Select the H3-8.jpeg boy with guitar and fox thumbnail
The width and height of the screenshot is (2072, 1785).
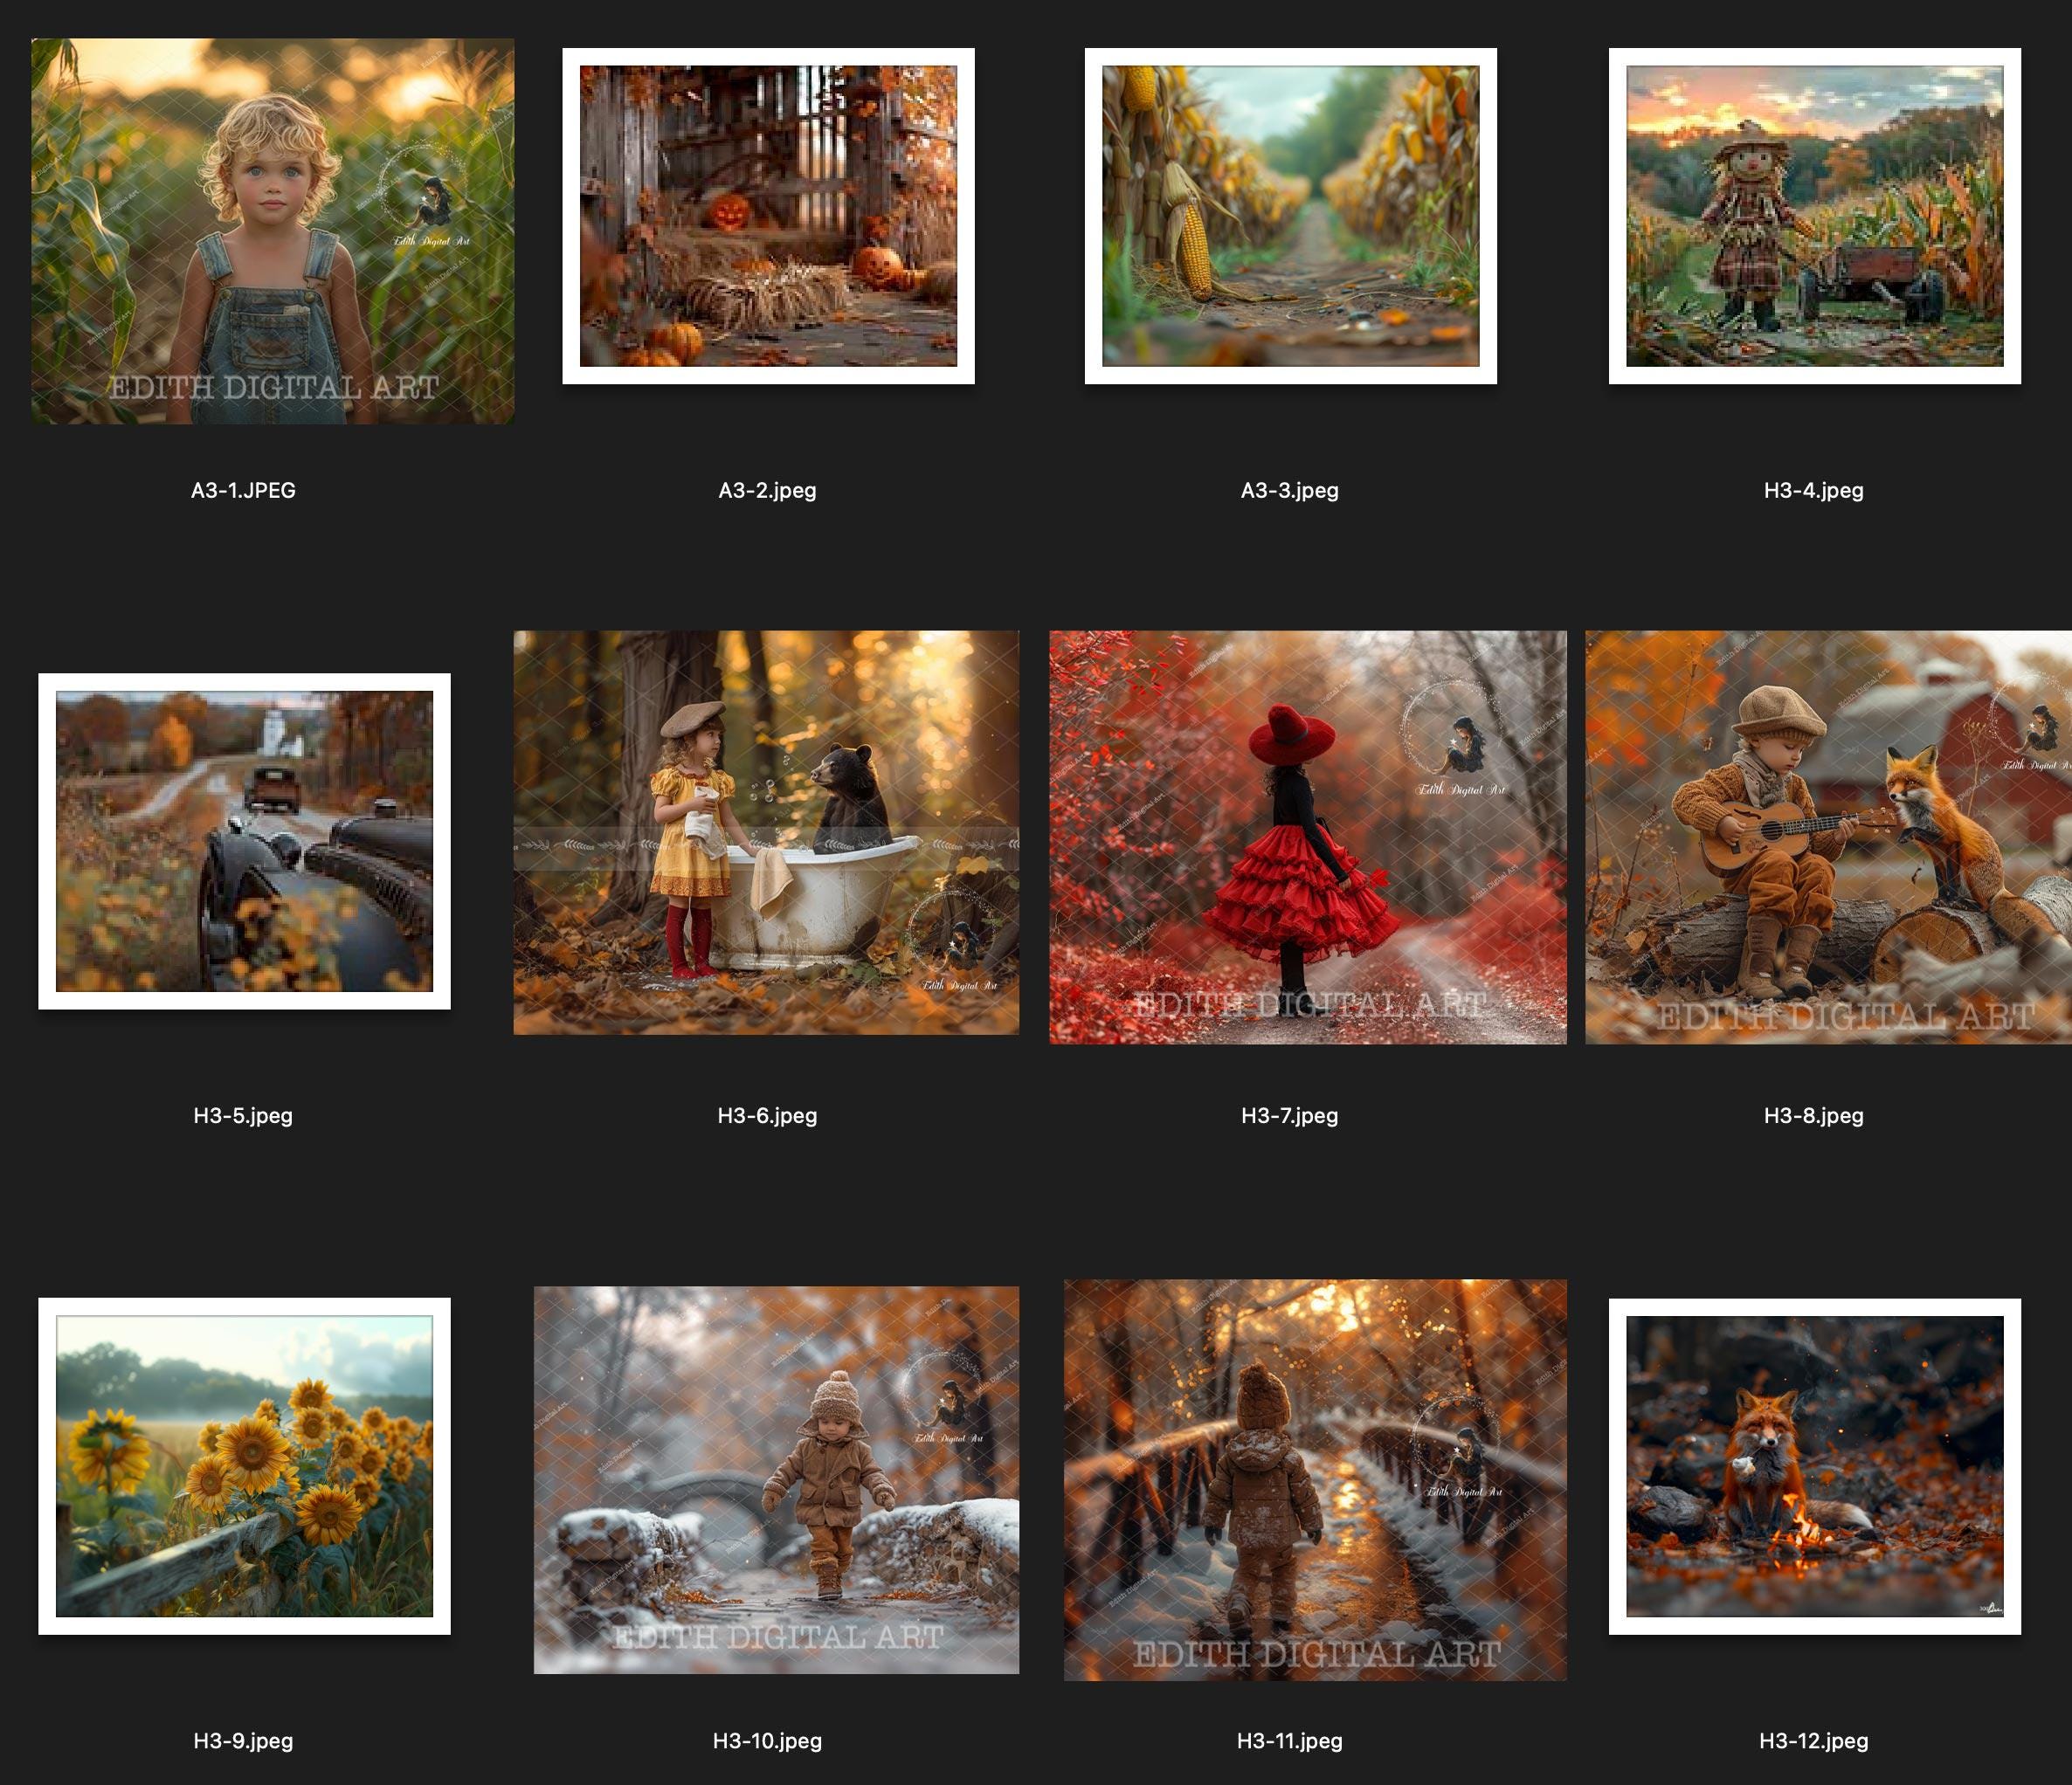(1829, 837)
